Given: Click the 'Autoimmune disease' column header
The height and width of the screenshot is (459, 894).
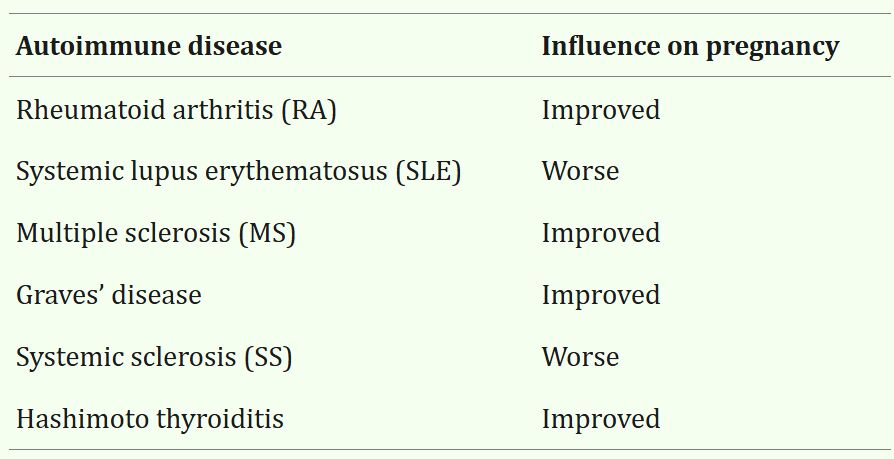Looking at the screenshot, I should pyautogui.click(x=148, y=46).
